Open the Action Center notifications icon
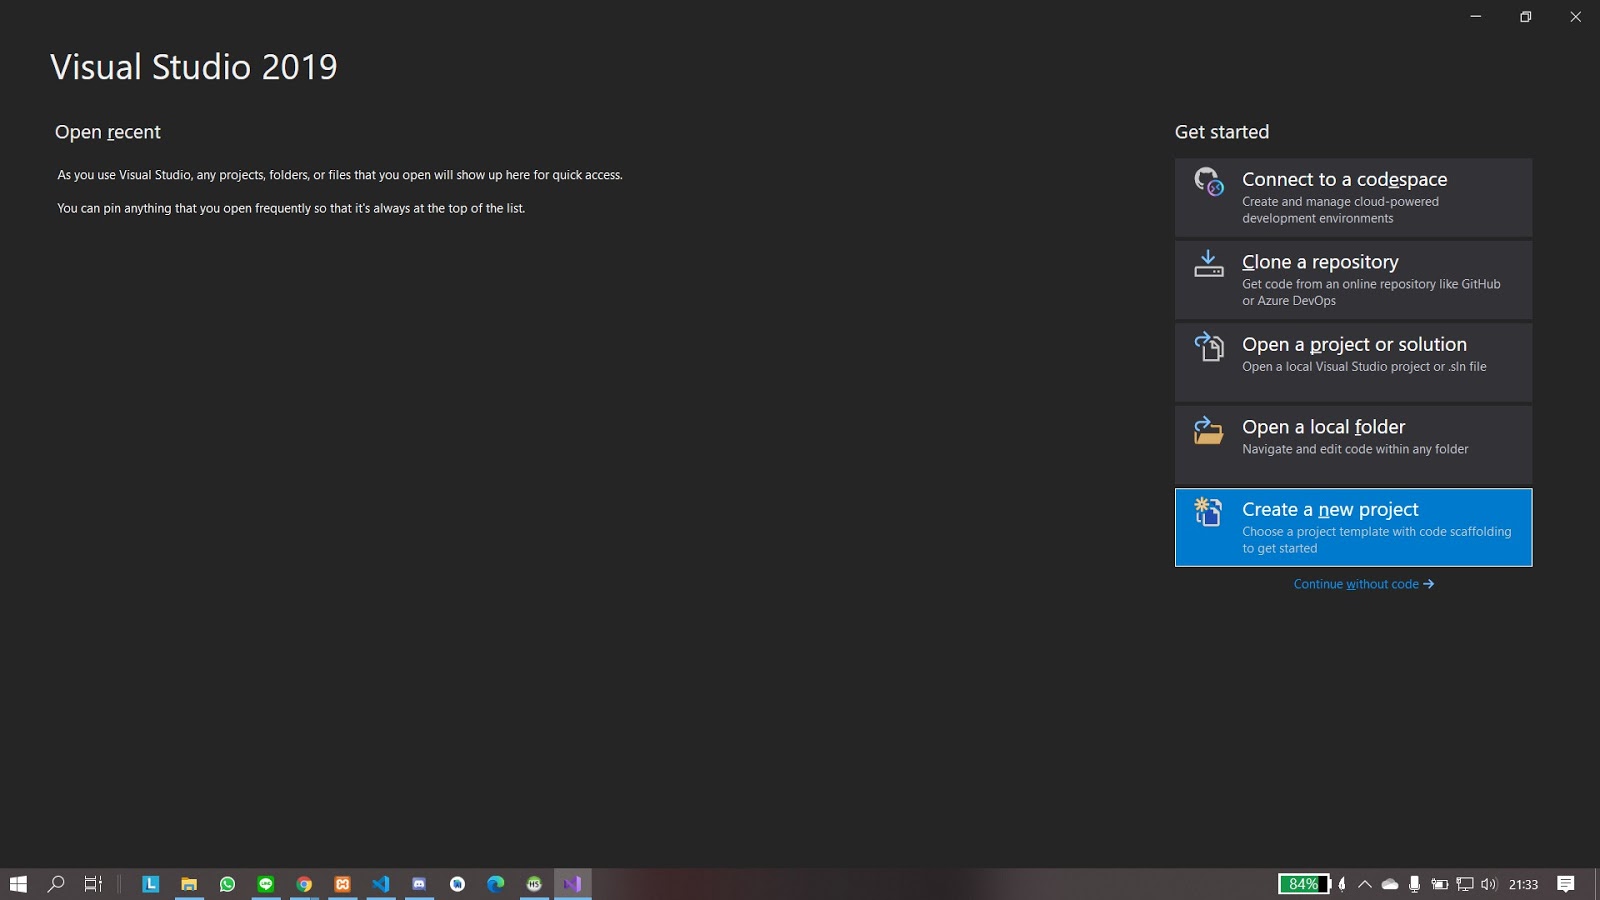 1566,884
